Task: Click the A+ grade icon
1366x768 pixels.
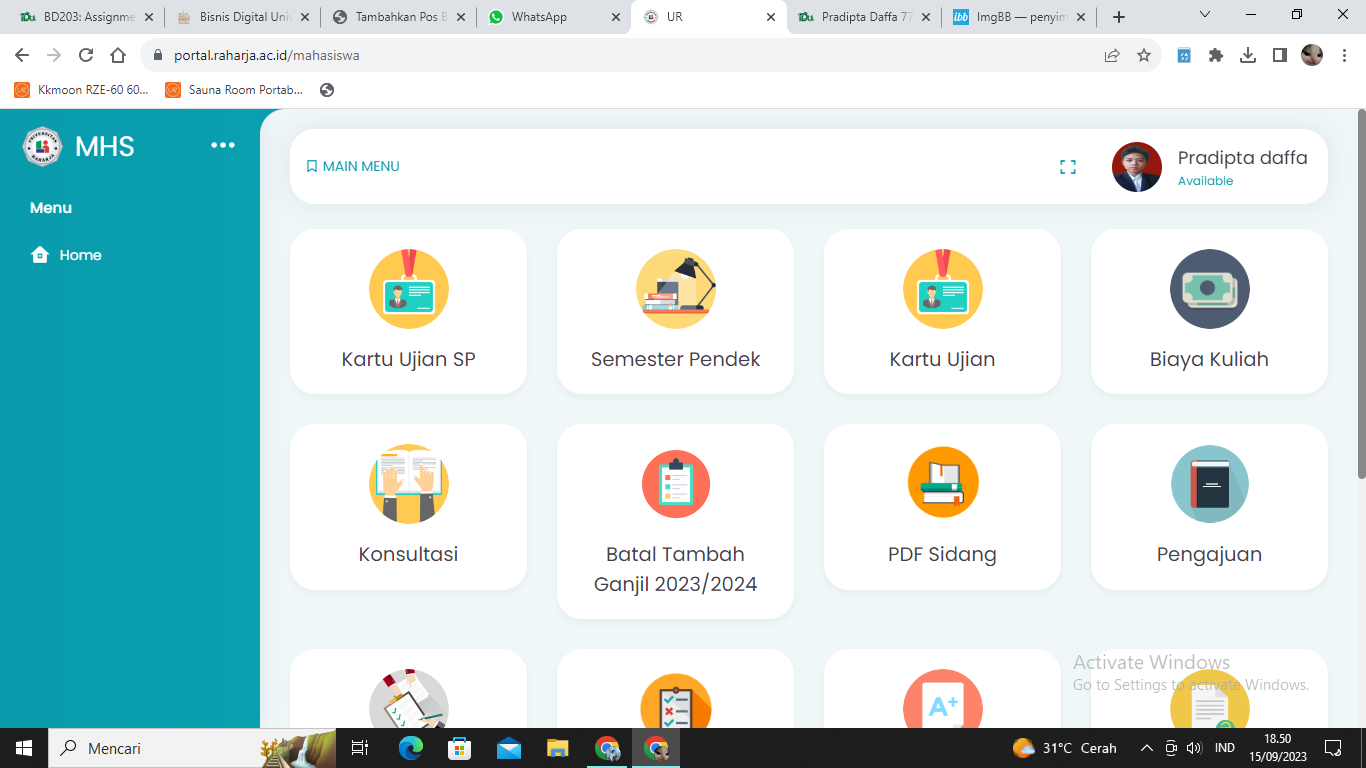Action: coord(942,700)
